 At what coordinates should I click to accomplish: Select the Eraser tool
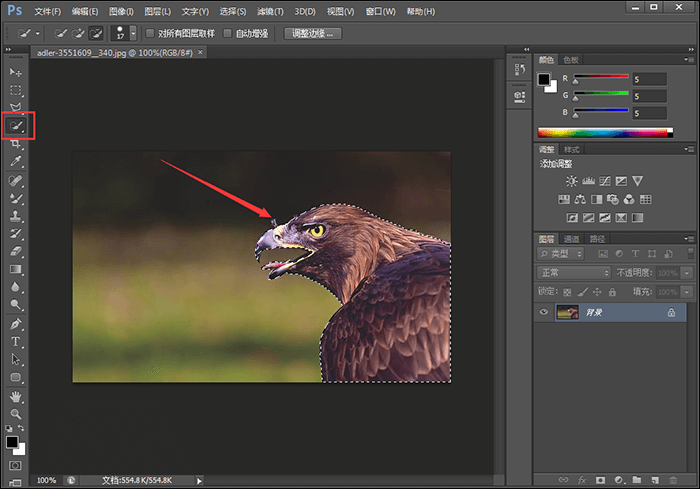[x=16, y=251]
